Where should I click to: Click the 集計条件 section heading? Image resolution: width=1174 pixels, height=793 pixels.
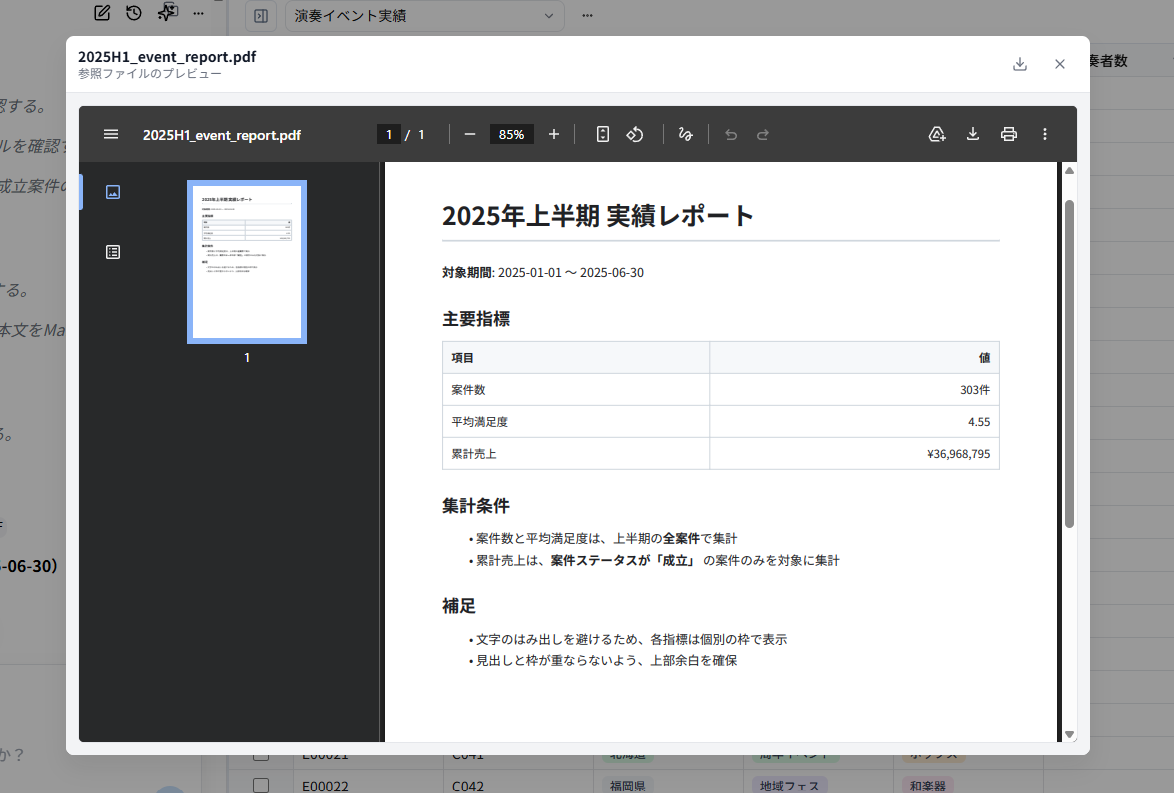(476, 506)
